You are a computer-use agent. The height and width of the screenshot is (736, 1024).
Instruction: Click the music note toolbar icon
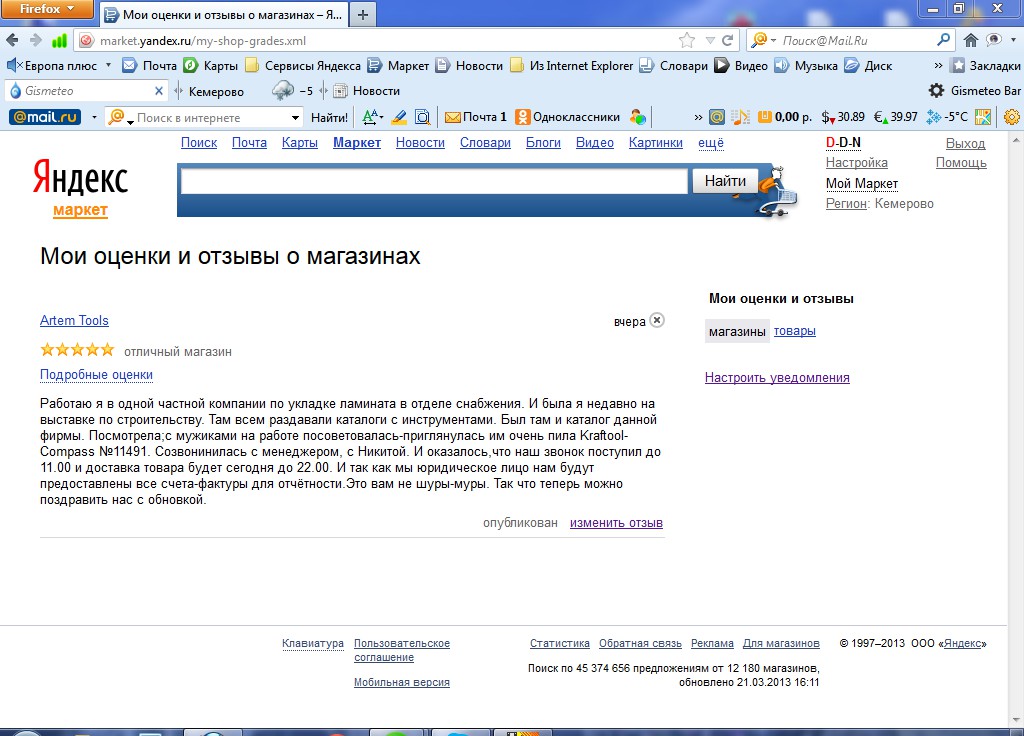coord(740,117)
